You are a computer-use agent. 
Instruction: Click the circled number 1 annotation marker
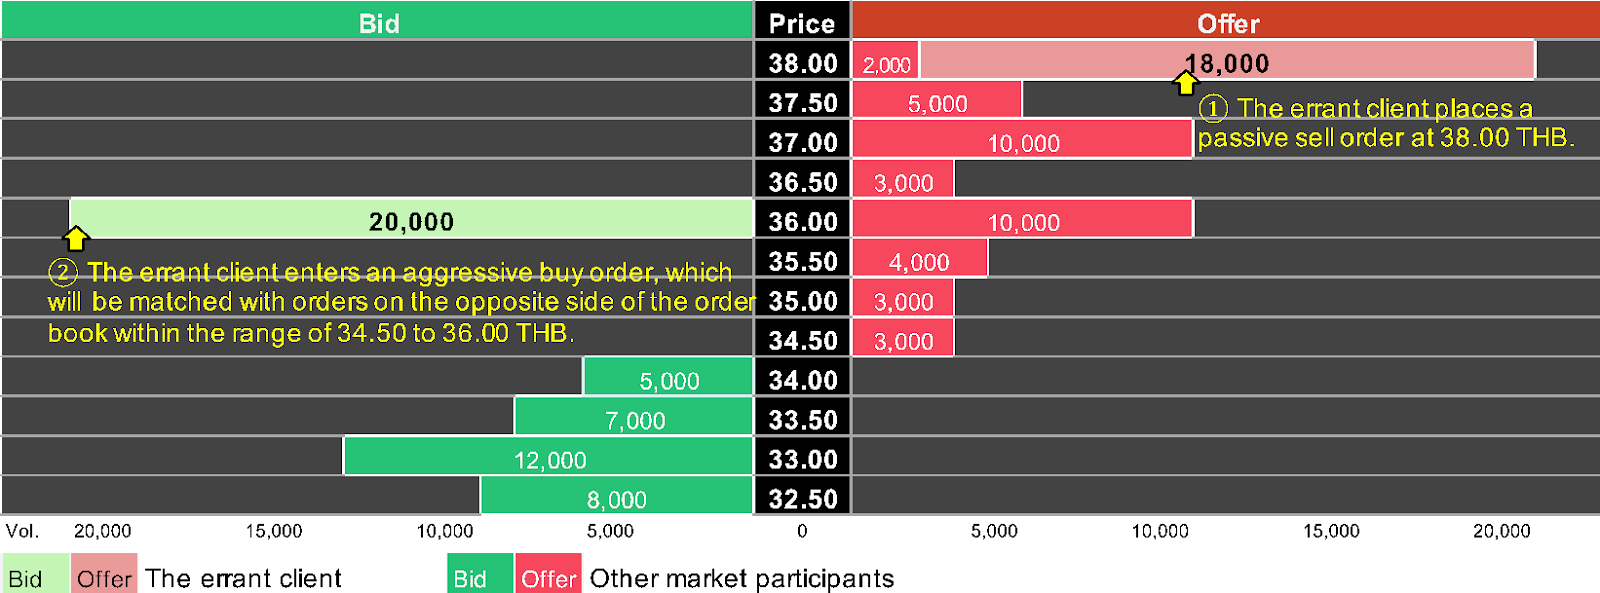tap(1213, 108)
